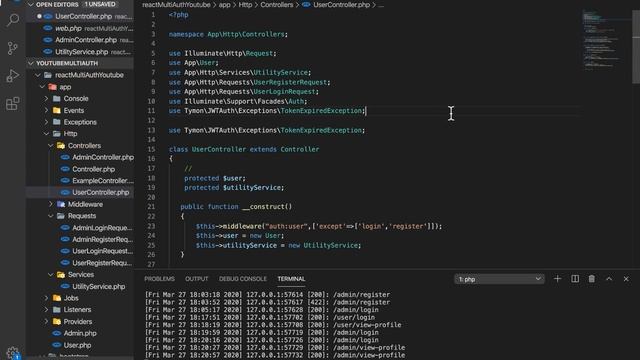Click 'Controllers' breadcrumb segment

[277, 5]
